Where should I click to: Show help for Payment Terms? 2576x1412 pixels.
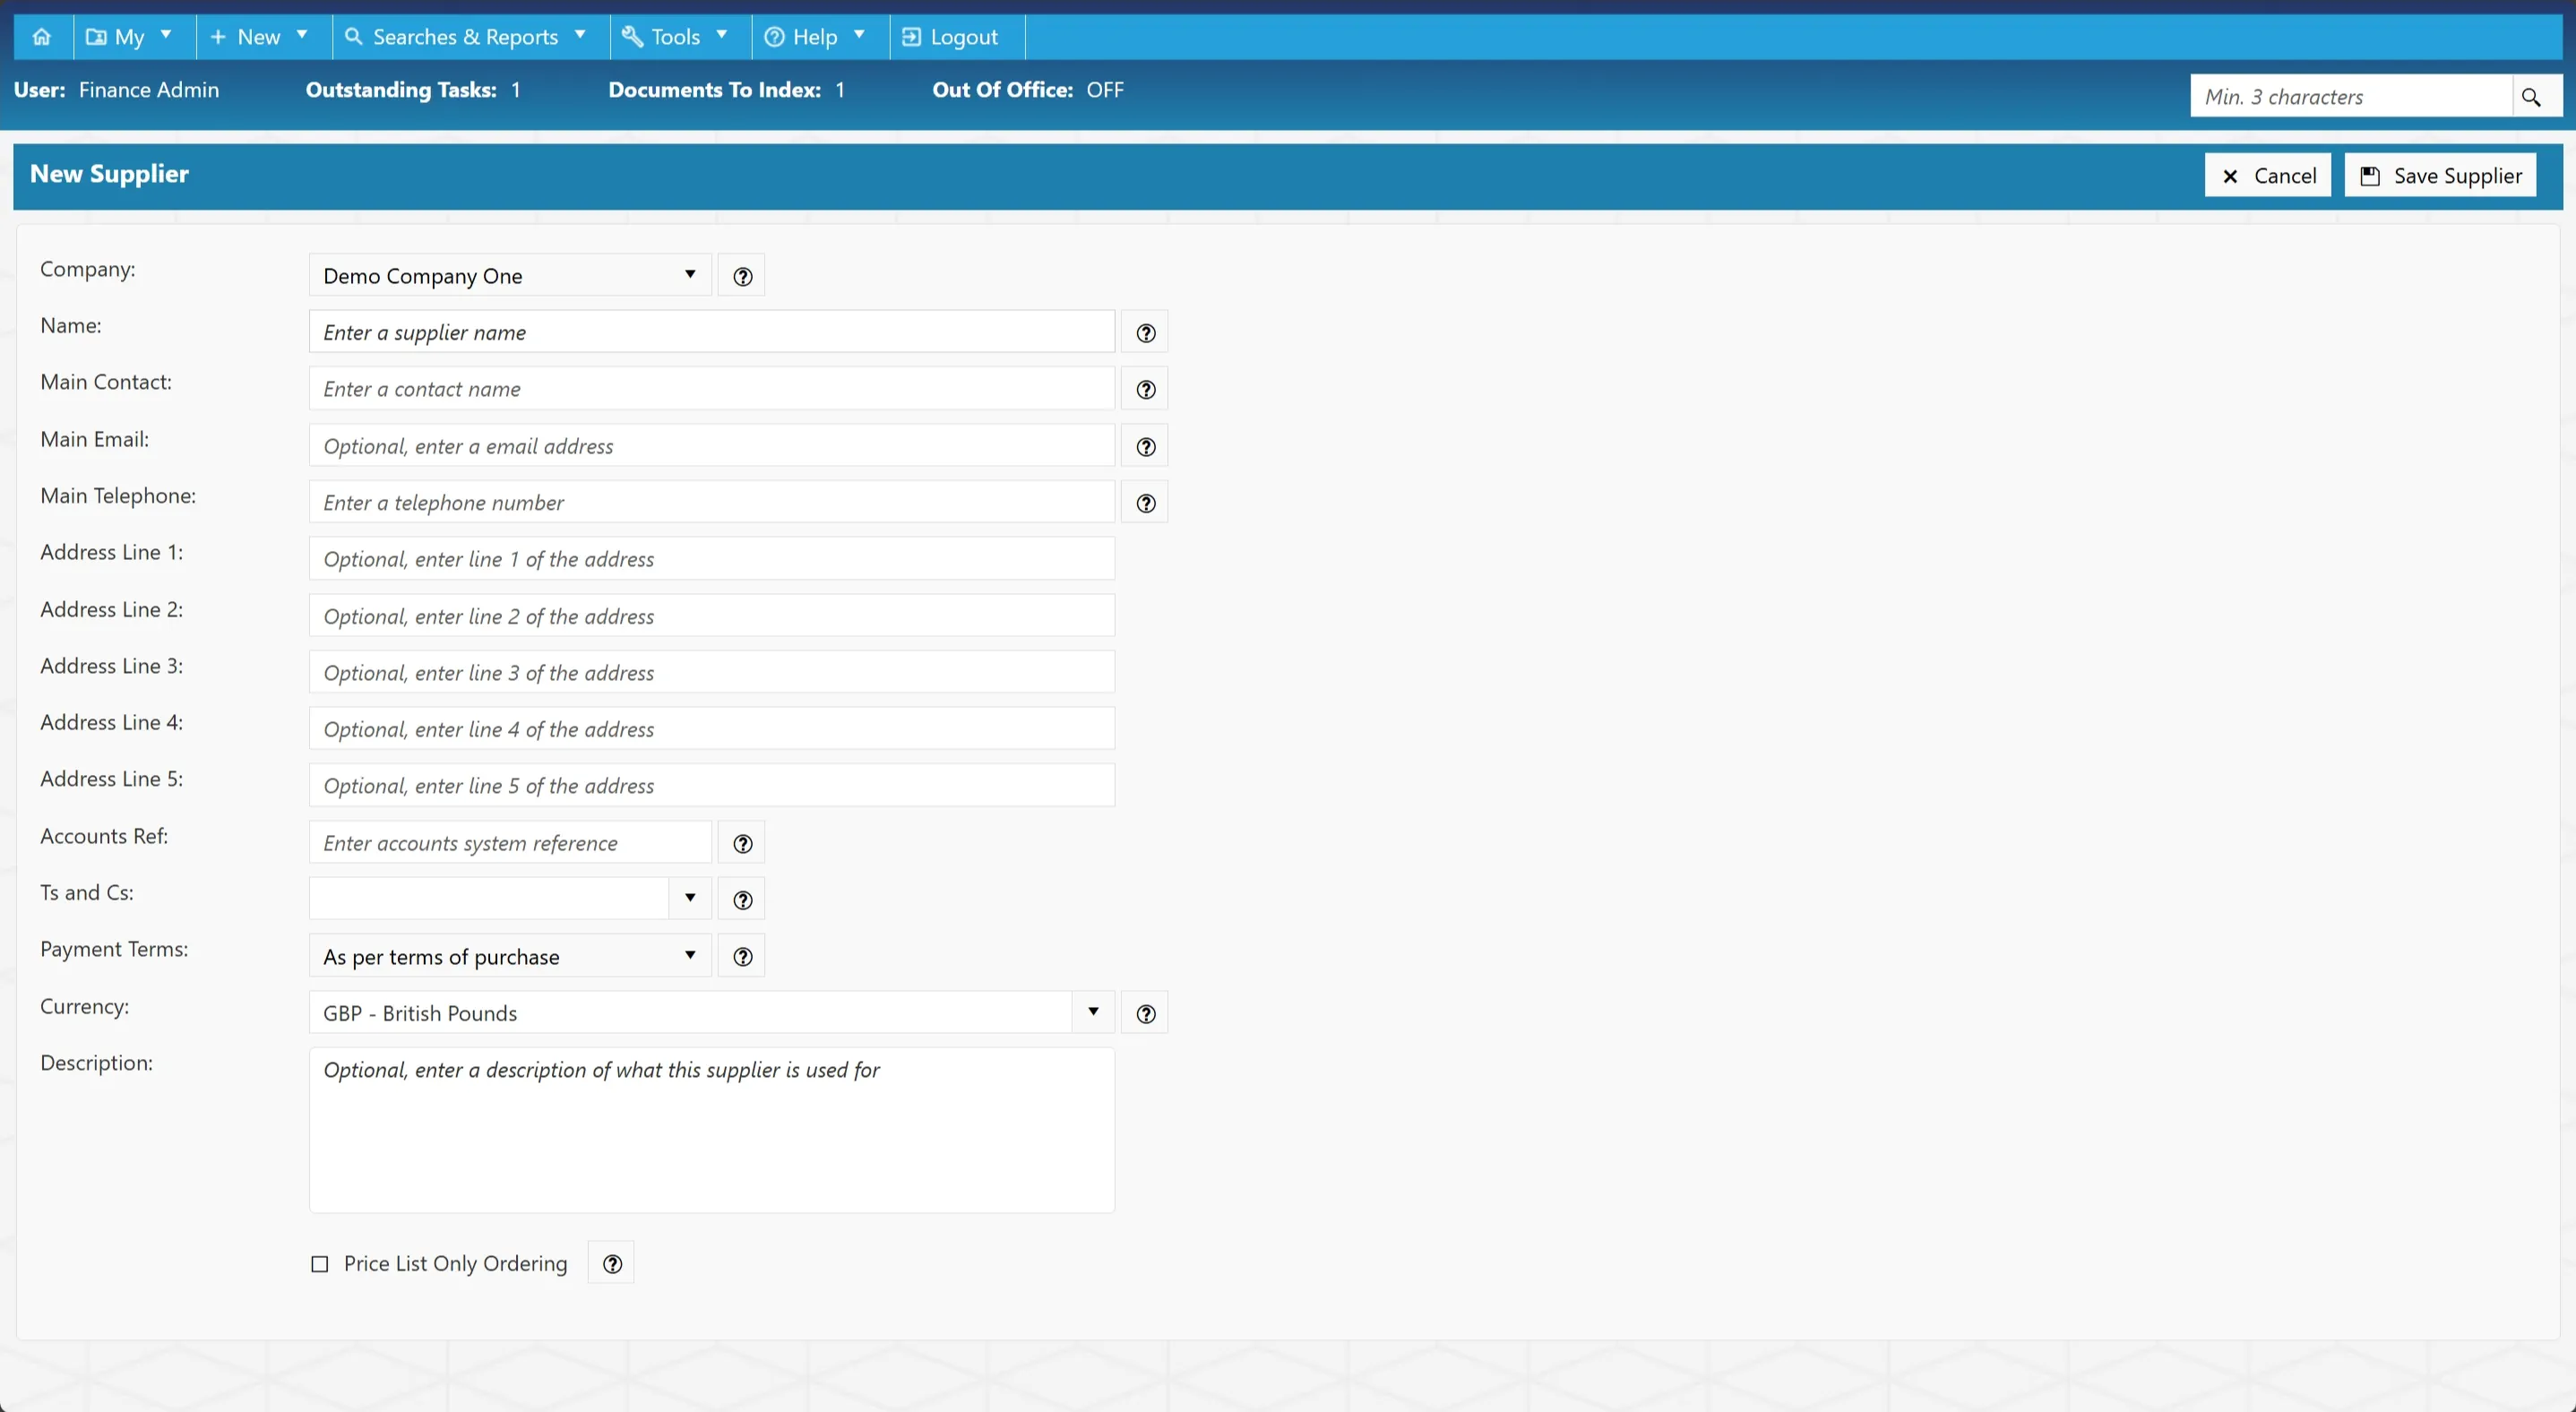coord(742,957)
